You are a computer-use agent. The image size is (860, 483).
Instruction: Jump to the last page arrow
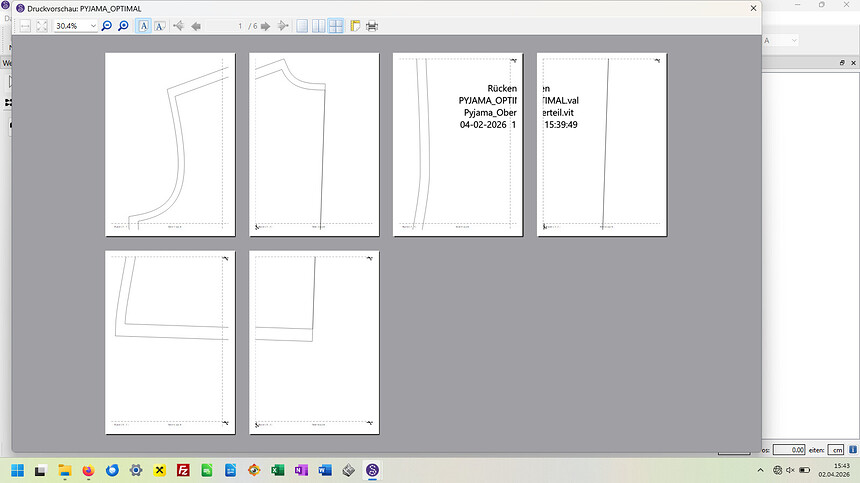(x=283, y=25)
